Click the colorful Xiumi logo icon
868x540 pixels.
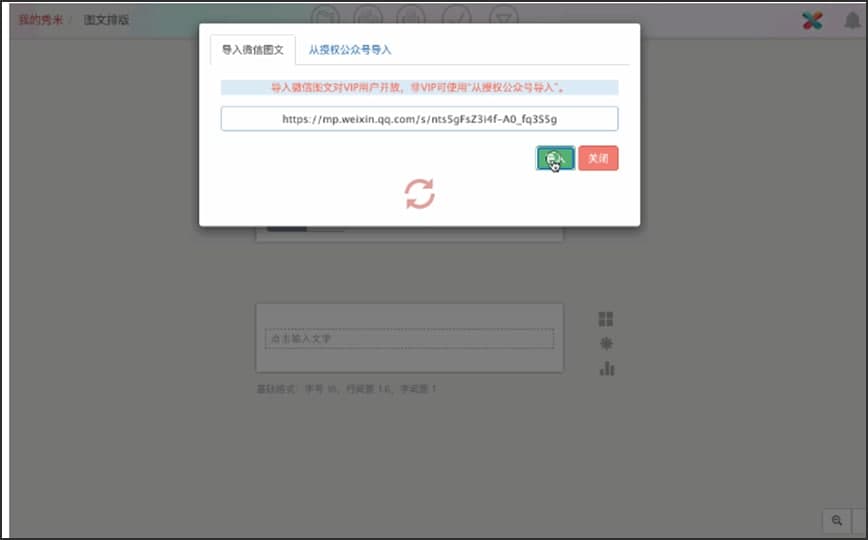(812, 20)
